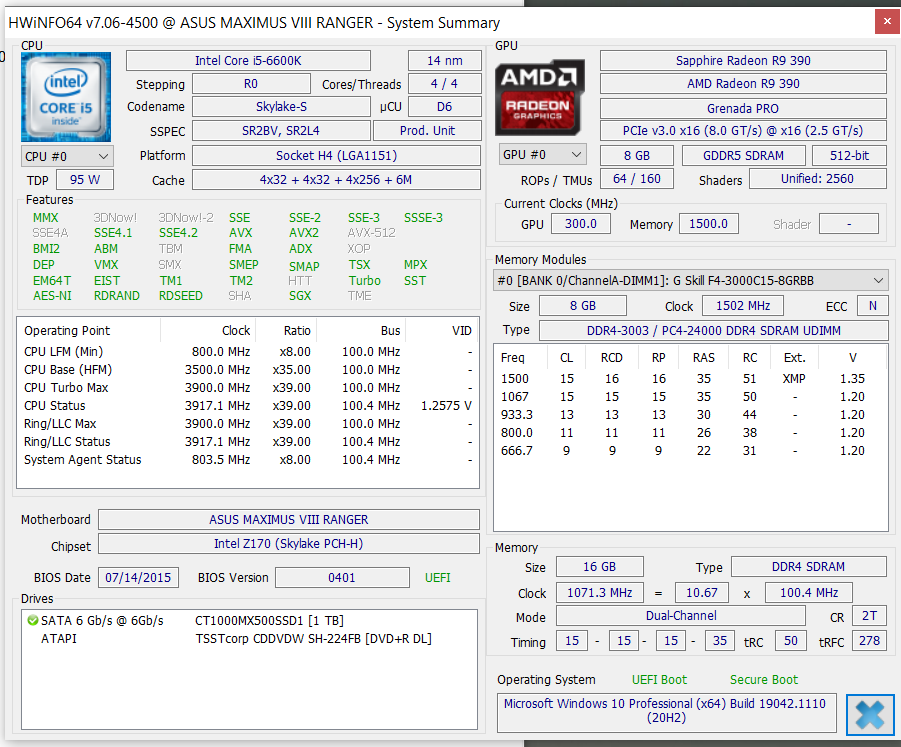Click the Intel Core i5 CPU logo
Screen dimensions: 901x747
[x=66, y=97]
